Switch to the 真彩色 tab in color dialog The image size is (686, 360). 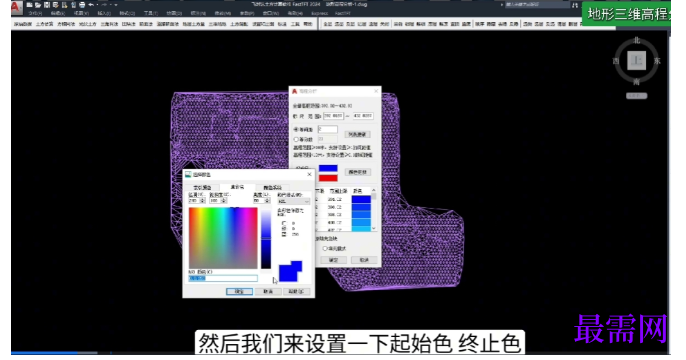tap(237, 187)
